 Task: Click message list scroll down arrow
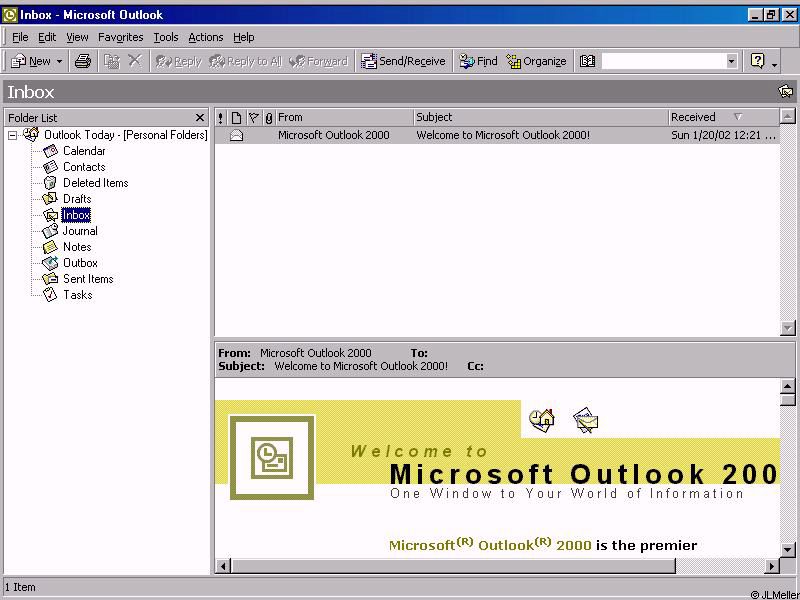pyautogui.click(x=788, y=328)
